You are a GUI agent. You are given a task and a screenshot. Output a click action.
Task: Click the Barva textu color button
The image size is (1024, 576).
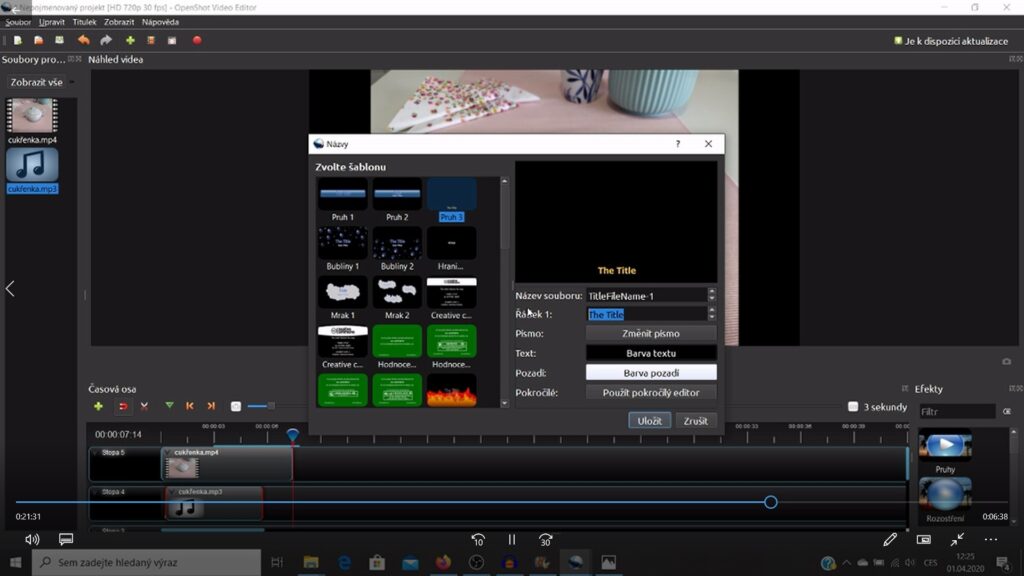[651, 353]
